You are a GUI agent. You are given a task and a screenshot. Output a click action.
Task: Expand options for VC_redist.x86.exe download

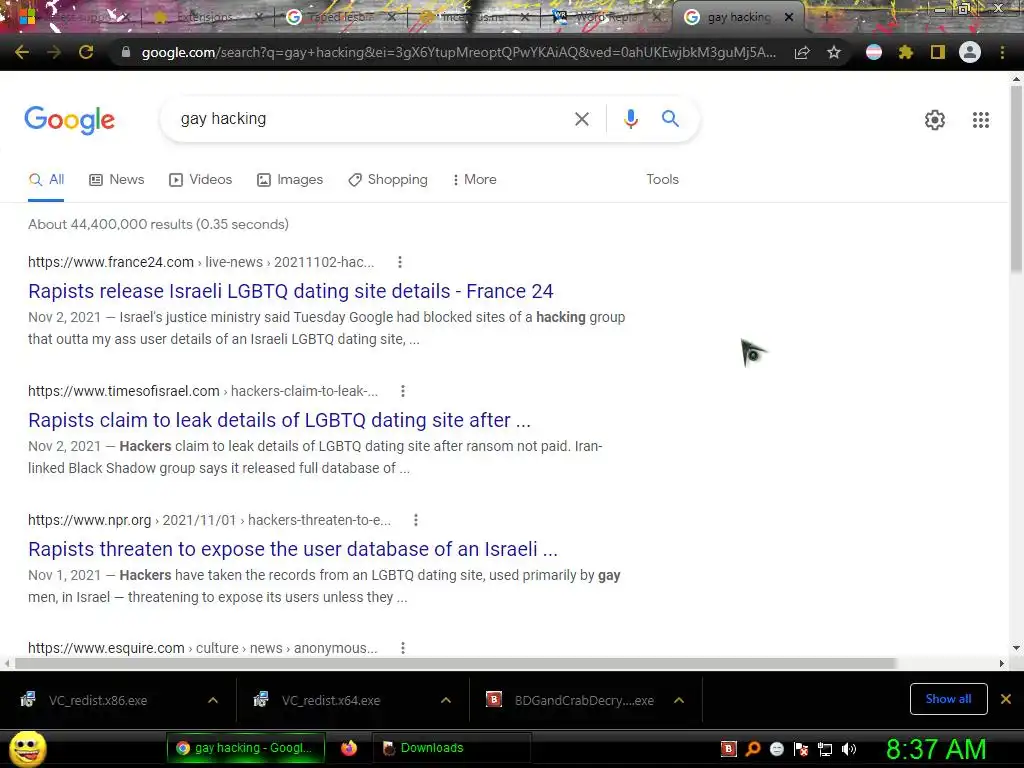coord(213,700)
